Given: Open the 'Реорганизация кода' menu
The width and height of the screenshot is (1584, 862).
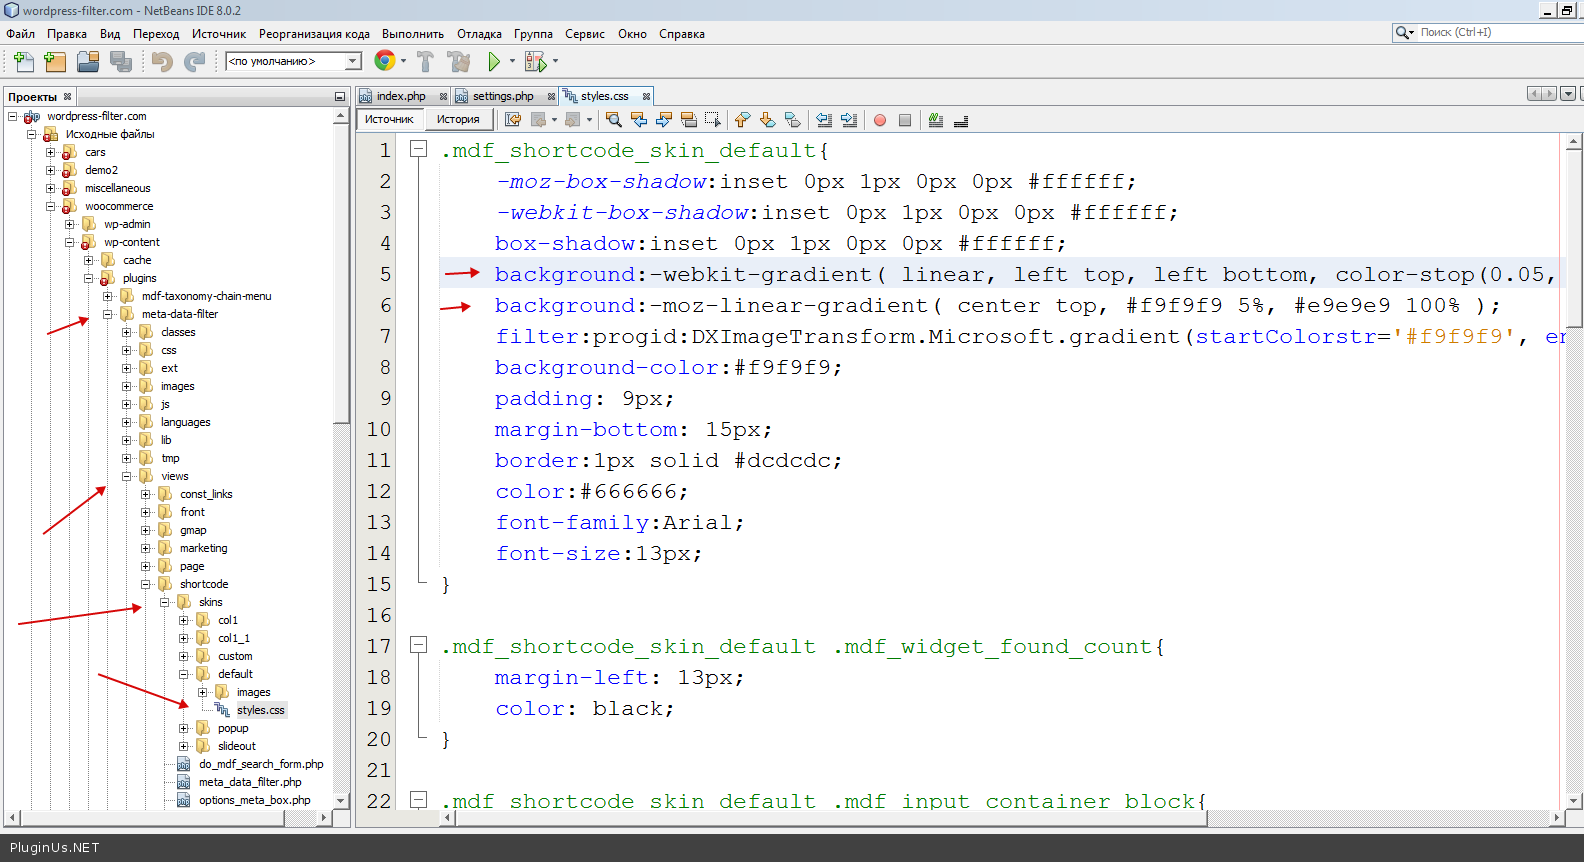Looking at the screenshot, I should pos(314,34).
